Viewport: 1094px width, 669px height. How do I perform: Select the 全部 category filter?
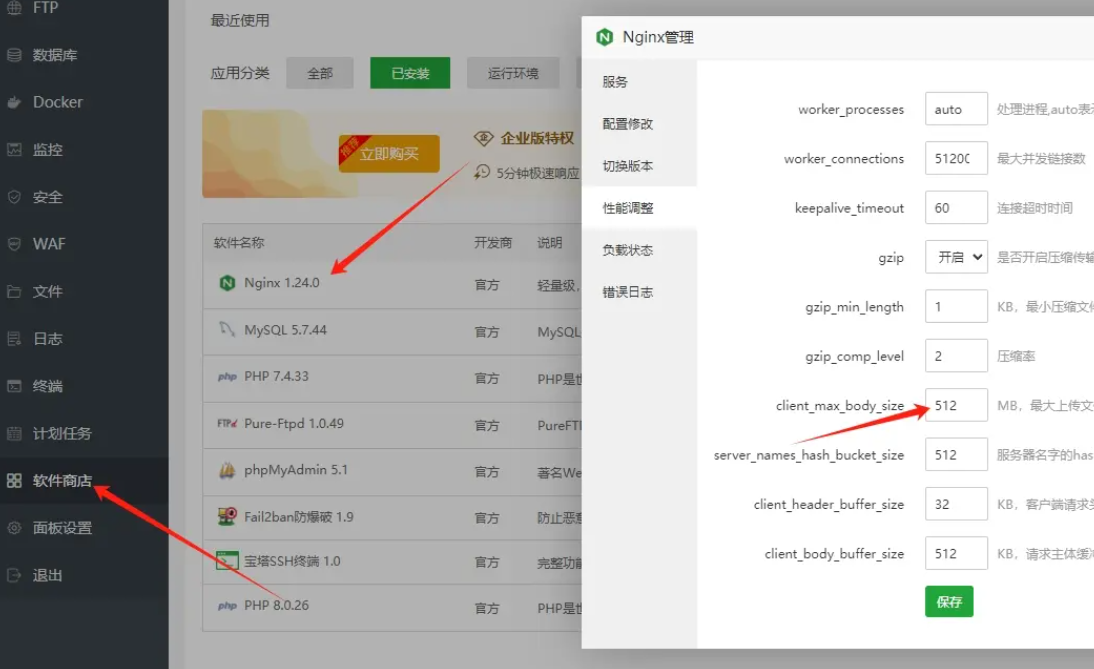tap(320, 73)
